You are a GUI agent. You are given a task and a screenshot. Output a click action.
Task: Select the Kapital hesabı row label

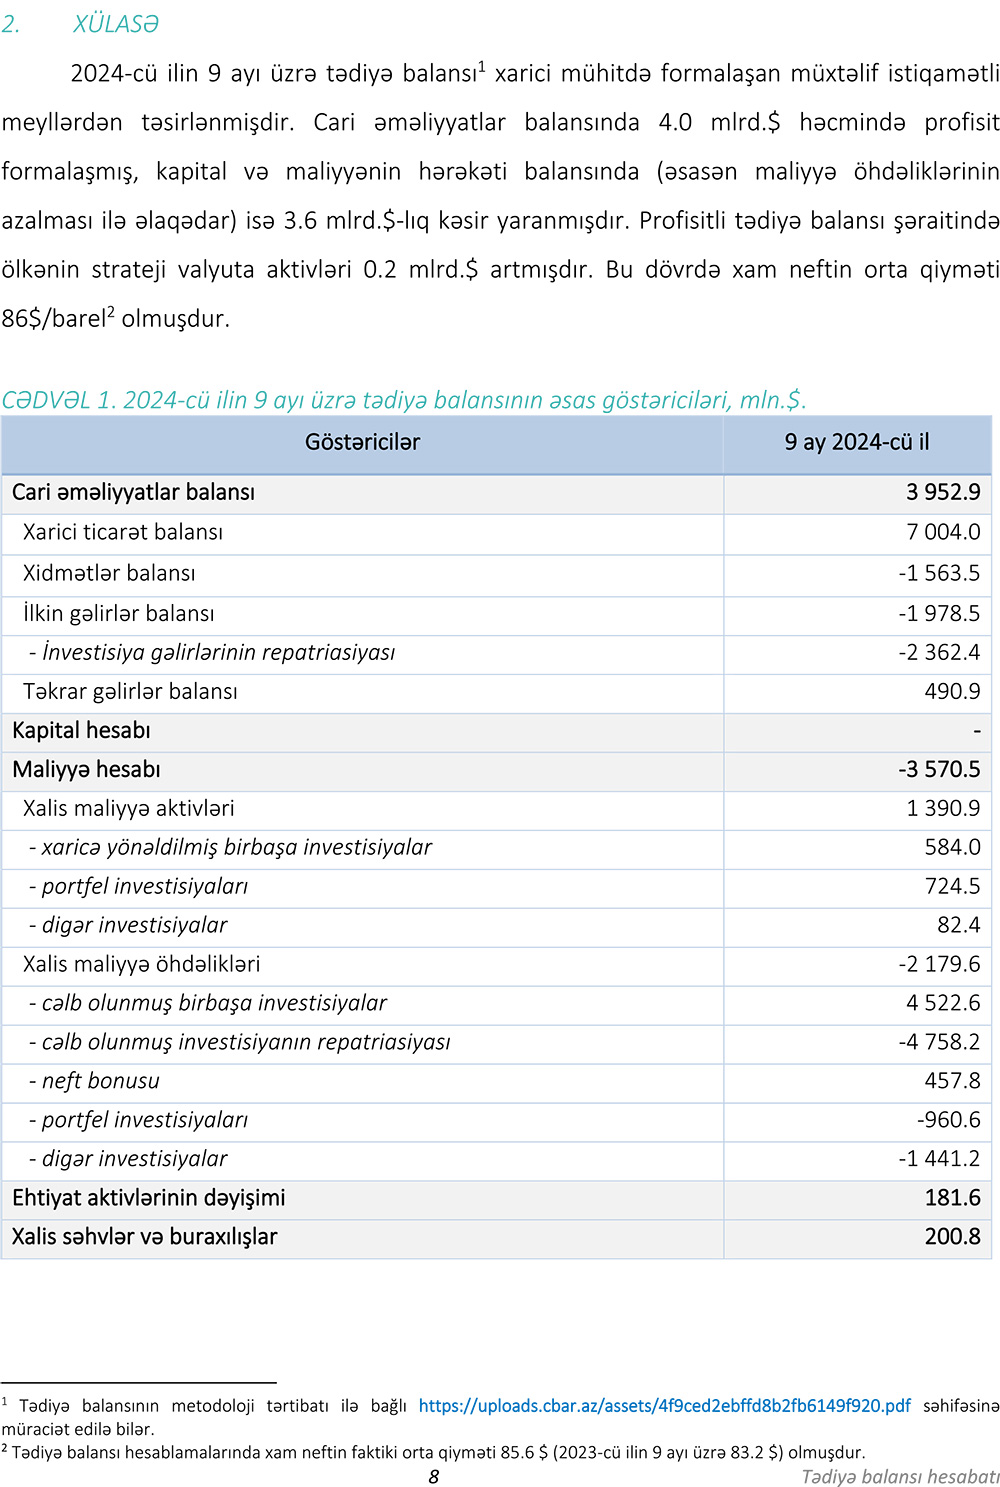click(81, 730)
